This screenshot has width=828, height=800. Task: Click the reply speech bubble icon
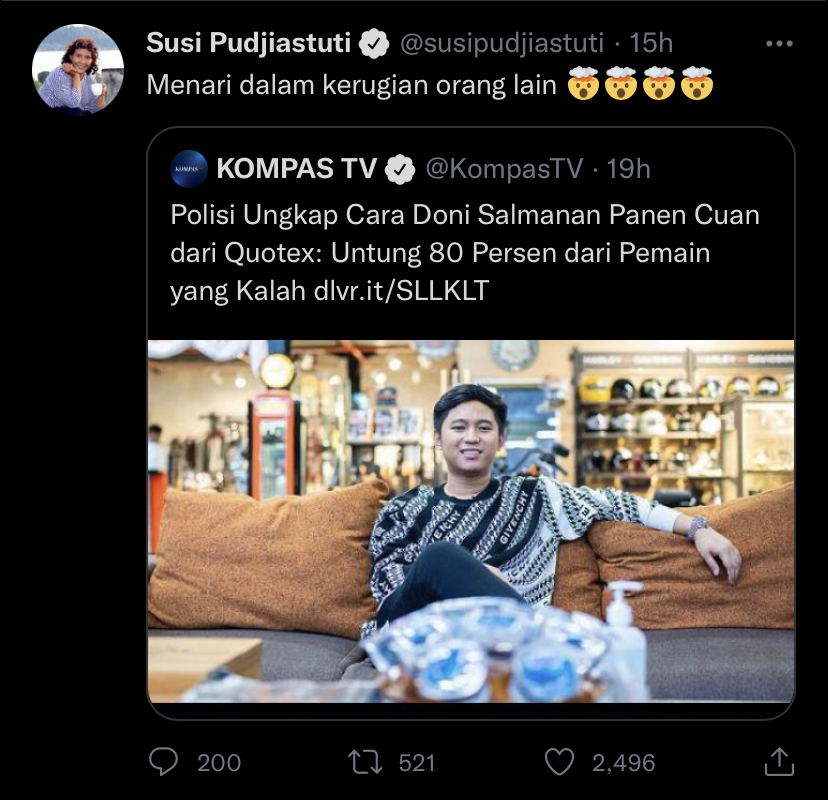pos(163,762)
